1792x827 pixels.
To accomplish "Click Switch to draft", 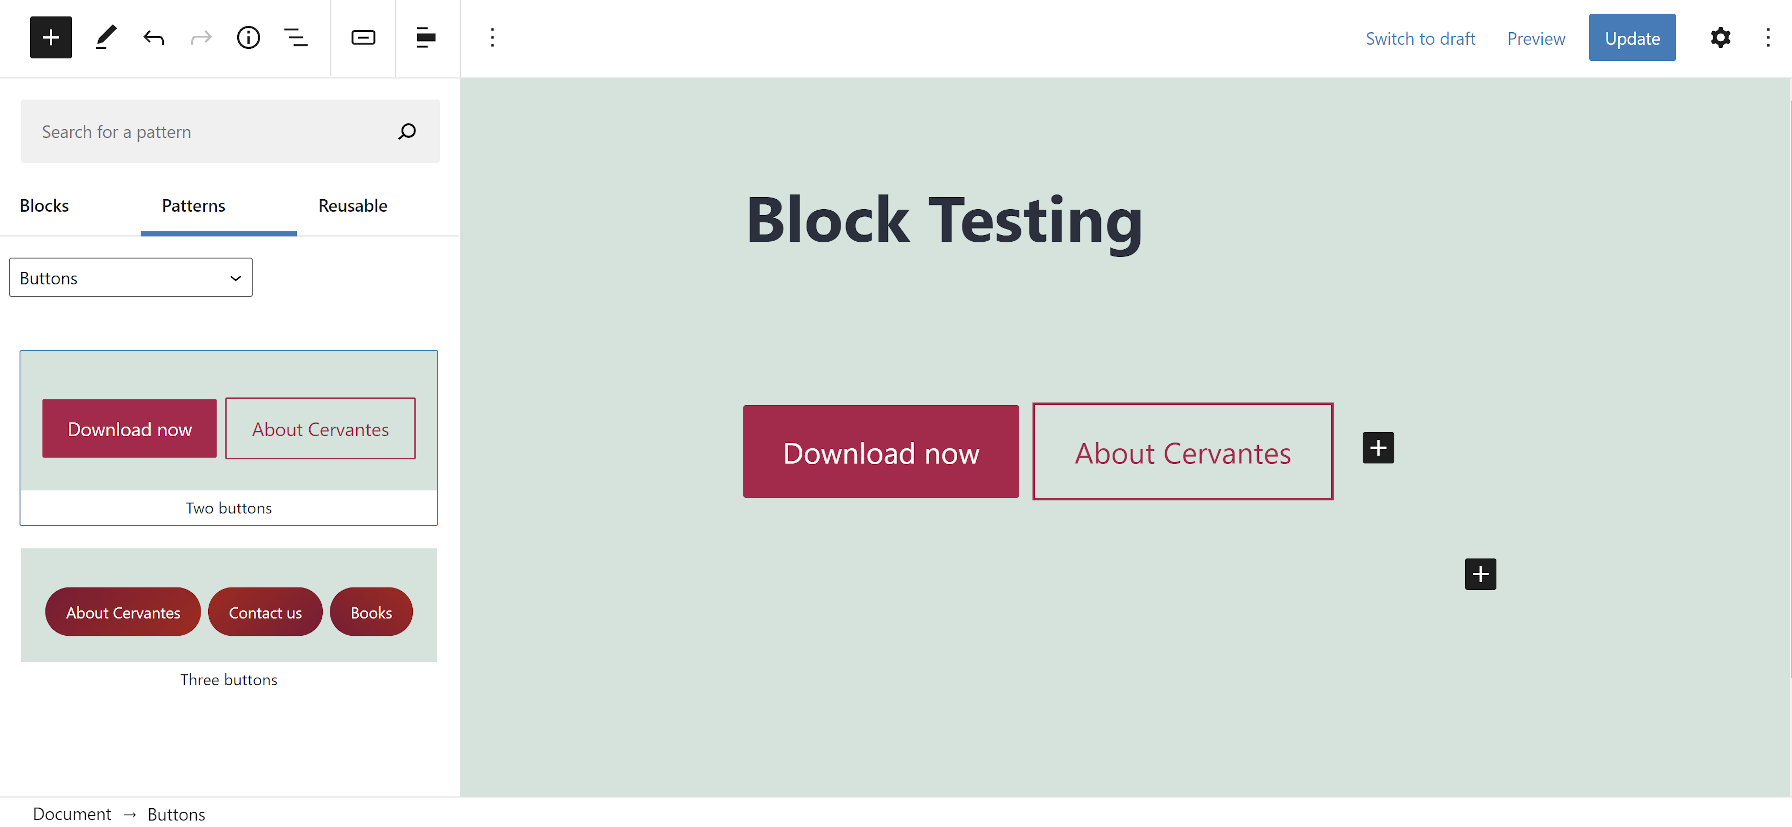I will coord(1420,38).
